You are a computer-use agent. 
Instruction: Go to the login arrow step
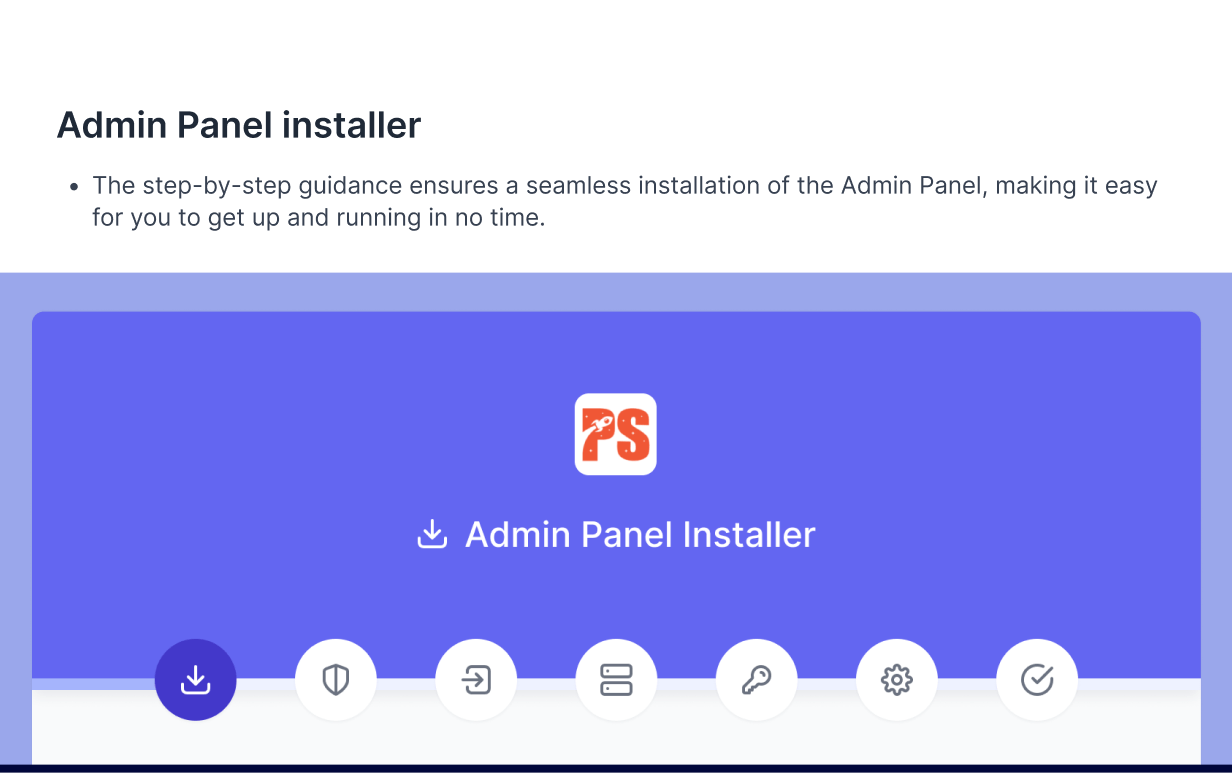pyautogui.click(x=476, y=680)
